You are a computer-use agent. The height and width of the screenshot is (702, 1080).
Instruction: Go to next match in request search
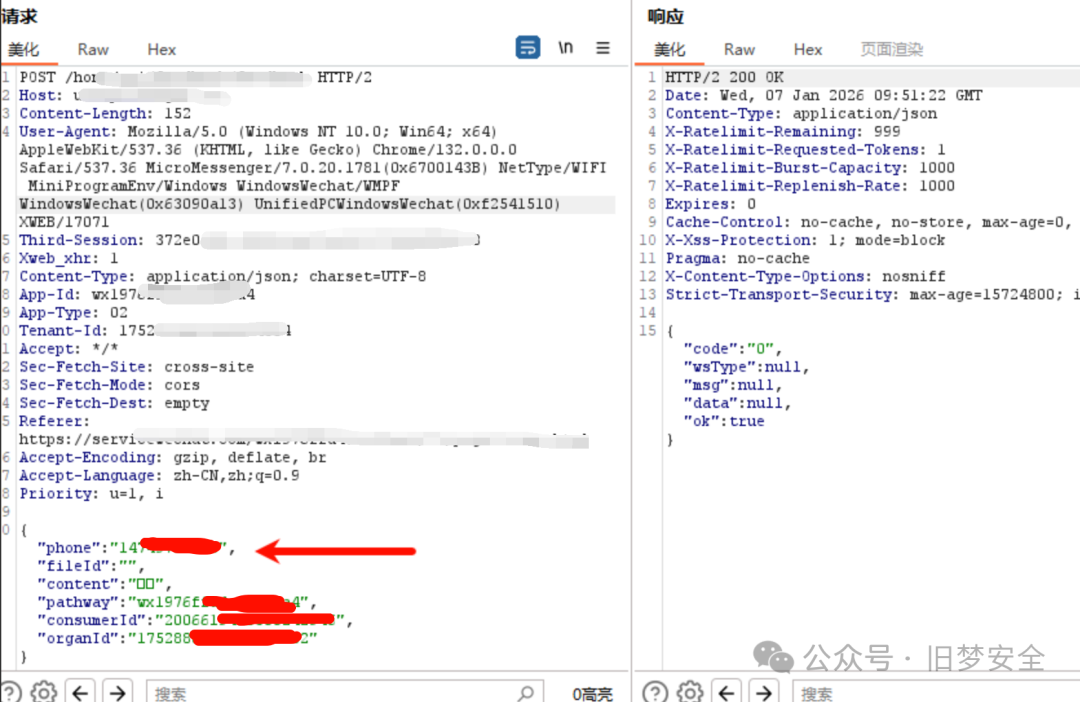[x=117, y=692]
